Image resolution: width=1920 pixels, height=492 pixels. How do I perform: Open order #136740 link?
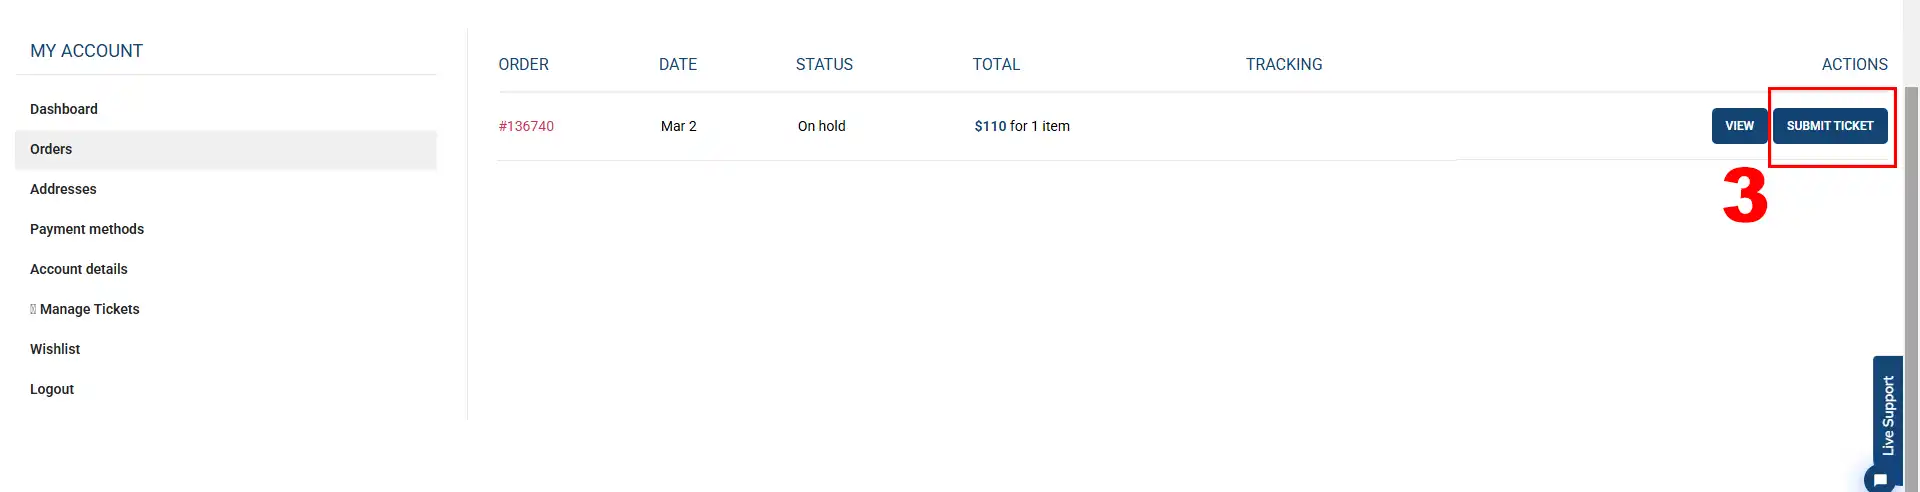[526, 126]
